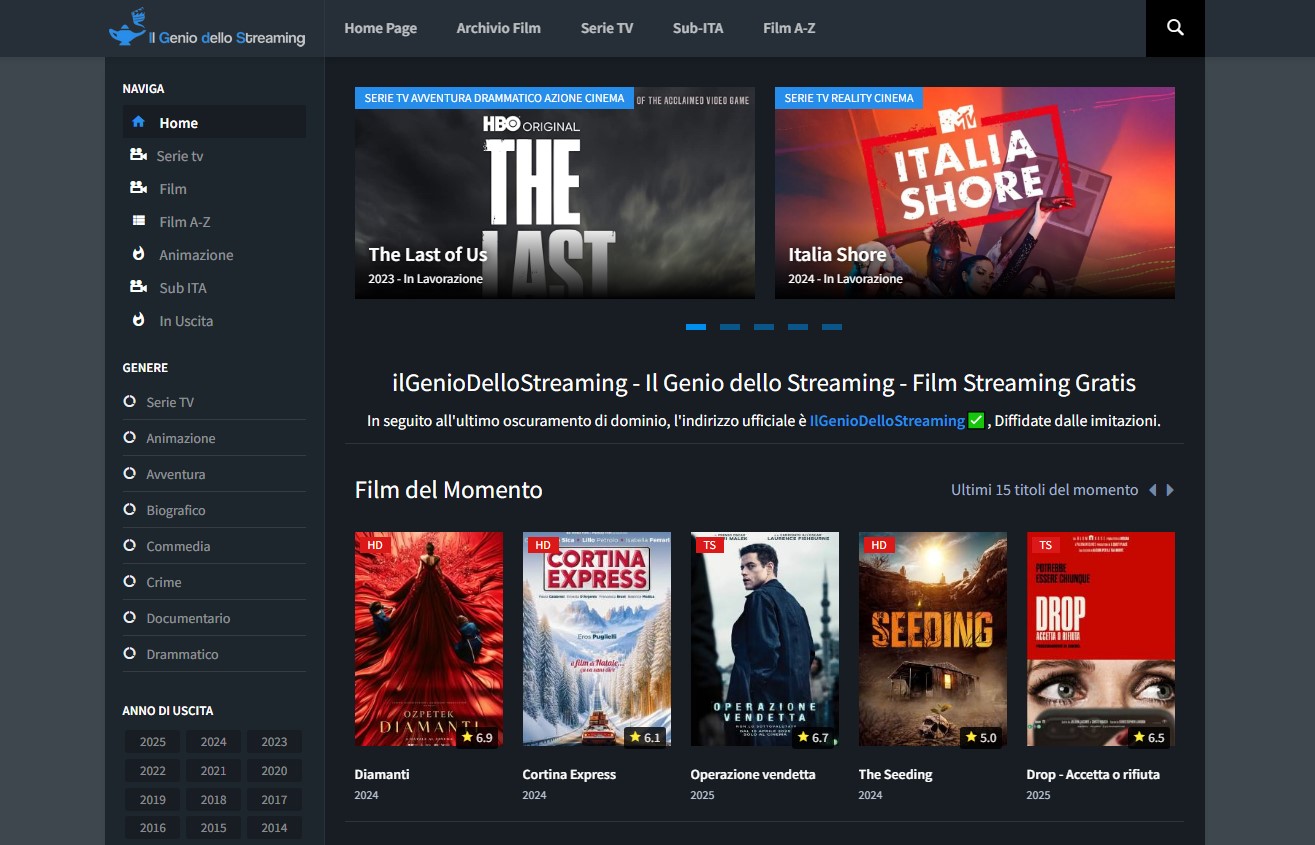Filter by release year 2021
This screenshot has width=1315, height=845.
point(213,771)
